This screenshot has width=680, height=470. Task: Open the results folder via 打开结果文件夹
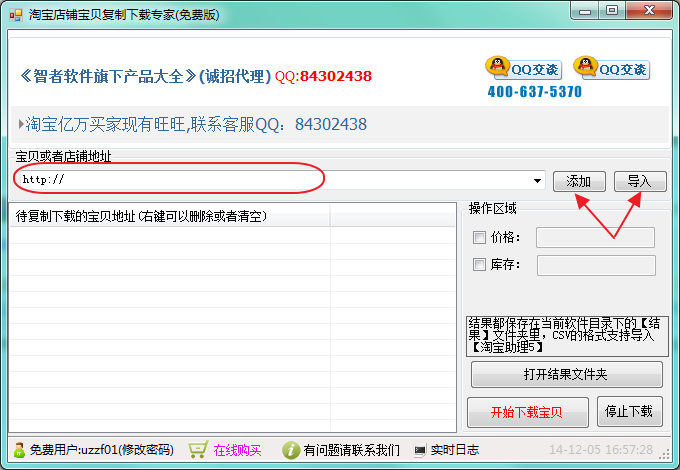[566, 374]
